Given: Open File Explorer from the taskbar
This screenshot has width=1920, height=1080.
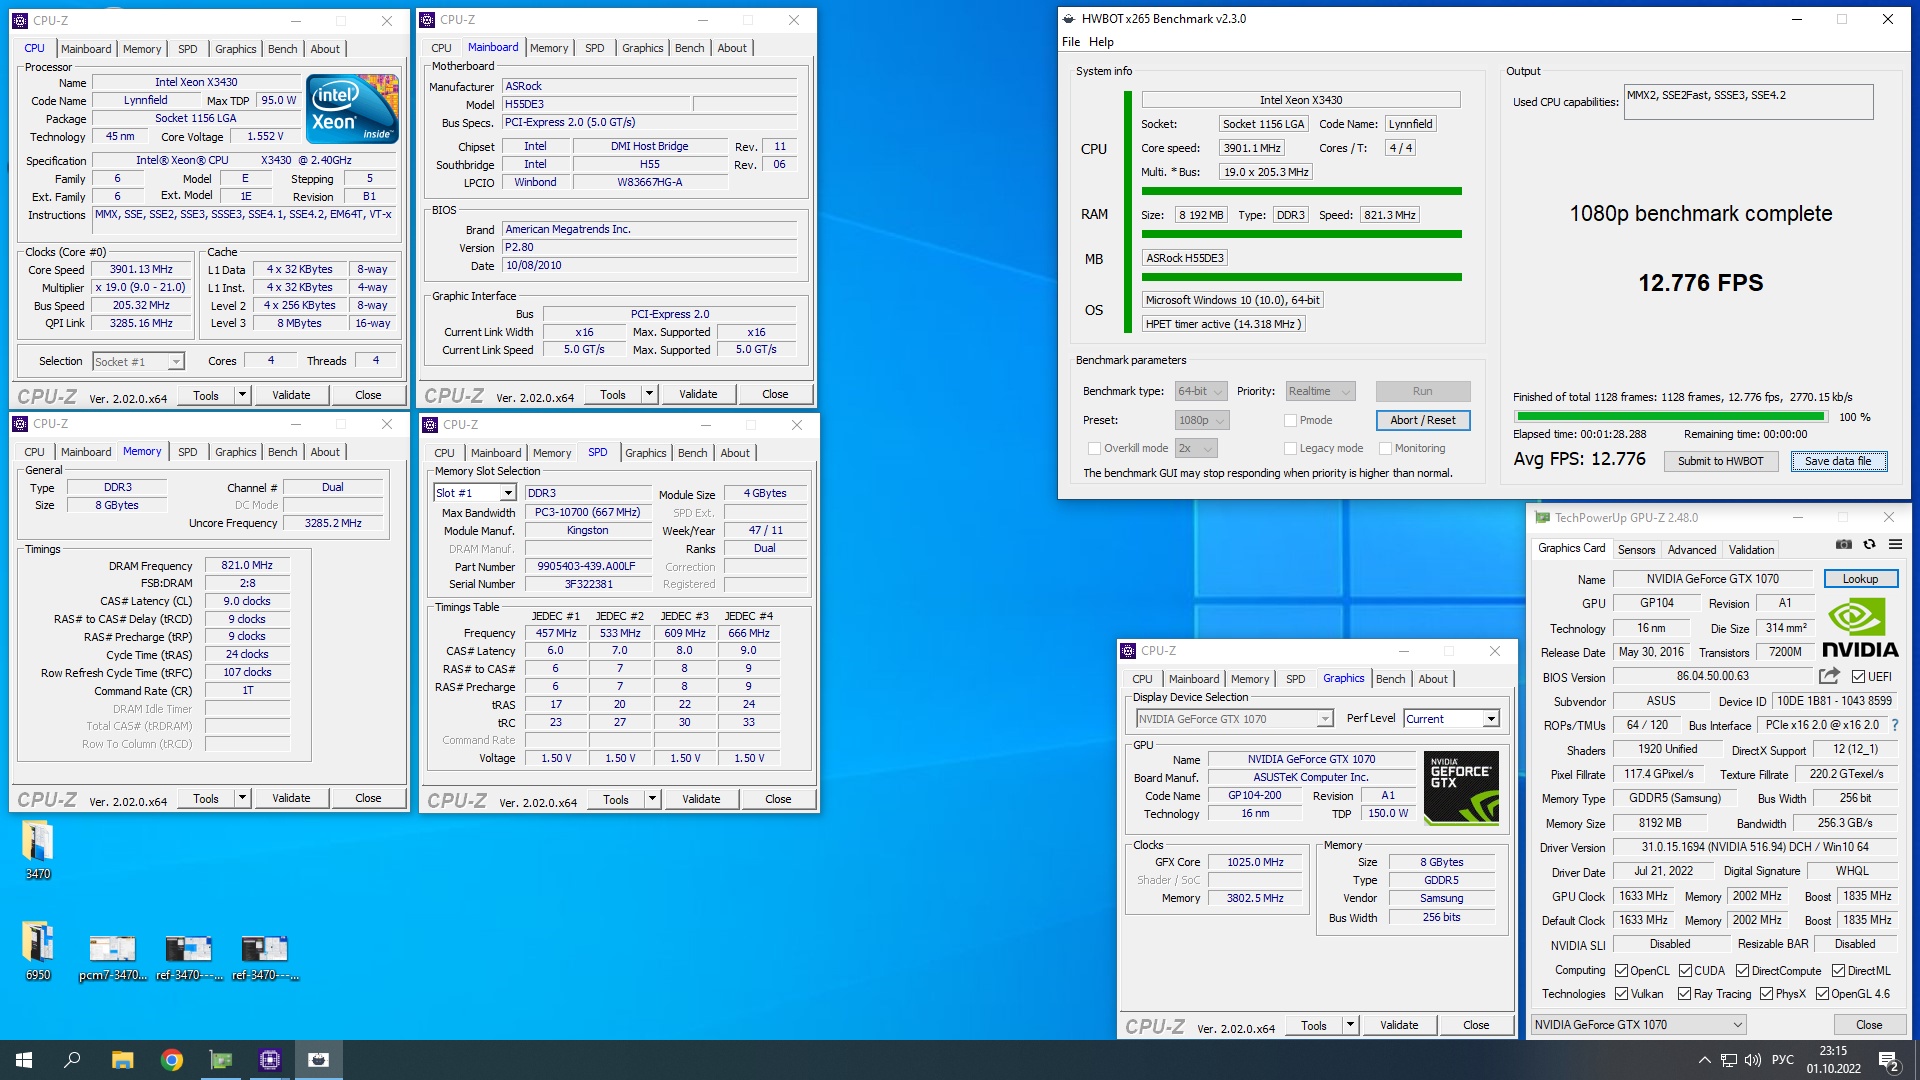Looking at the screenshot, I should pos(122,1060).
